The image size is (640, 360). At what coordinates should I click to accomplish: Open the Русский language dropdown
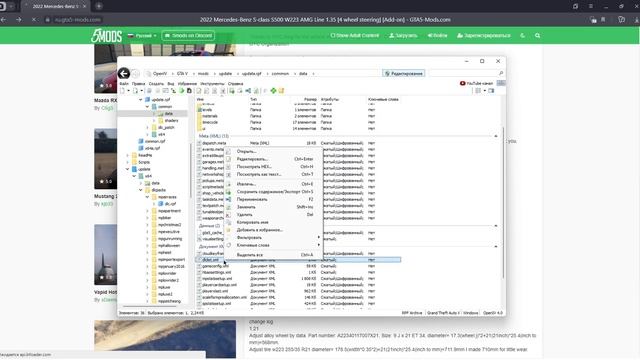tap(142, 36)
